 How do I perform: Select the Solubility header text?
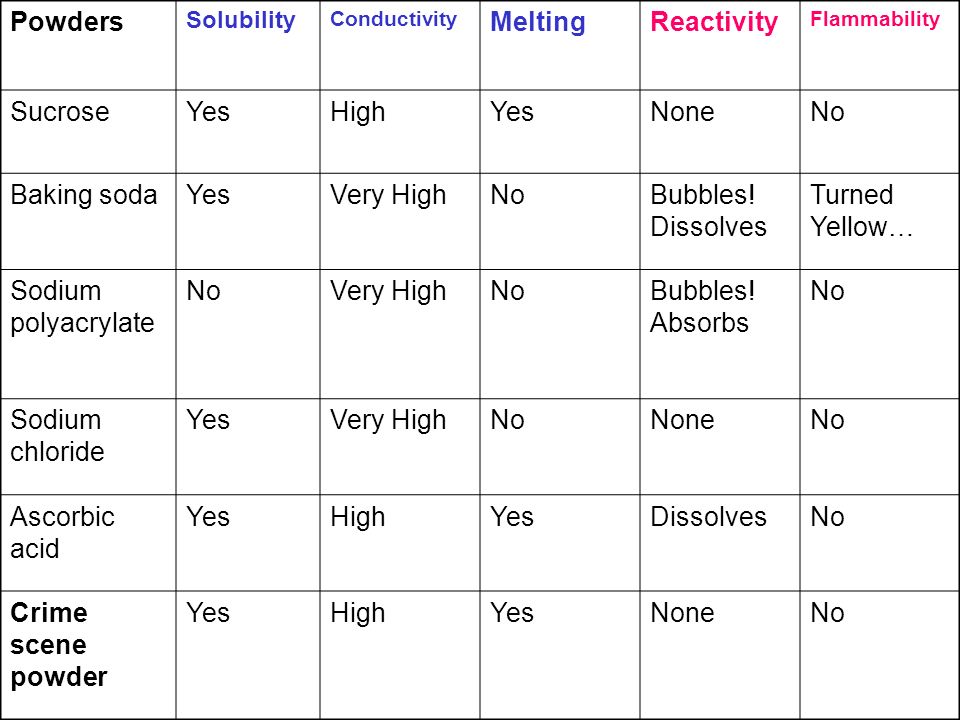pos(241,21)
